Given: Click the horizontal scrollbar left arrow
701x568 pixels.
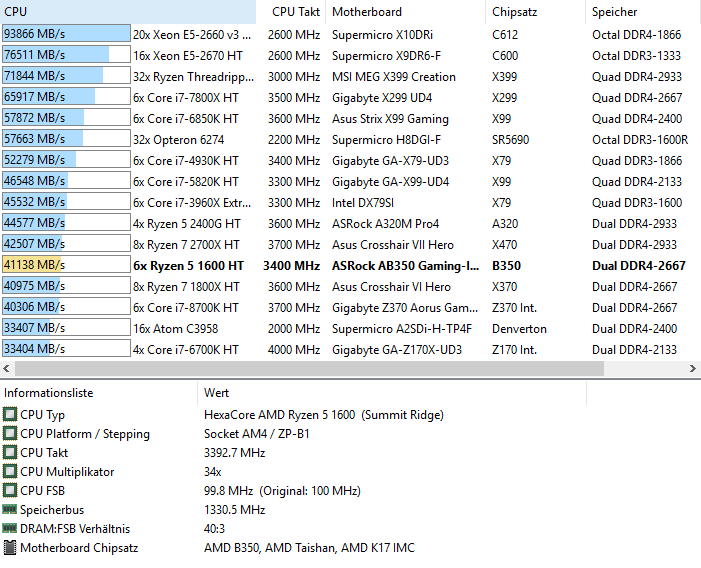Looking at the screenshot, I should click(x=6, y=369).
